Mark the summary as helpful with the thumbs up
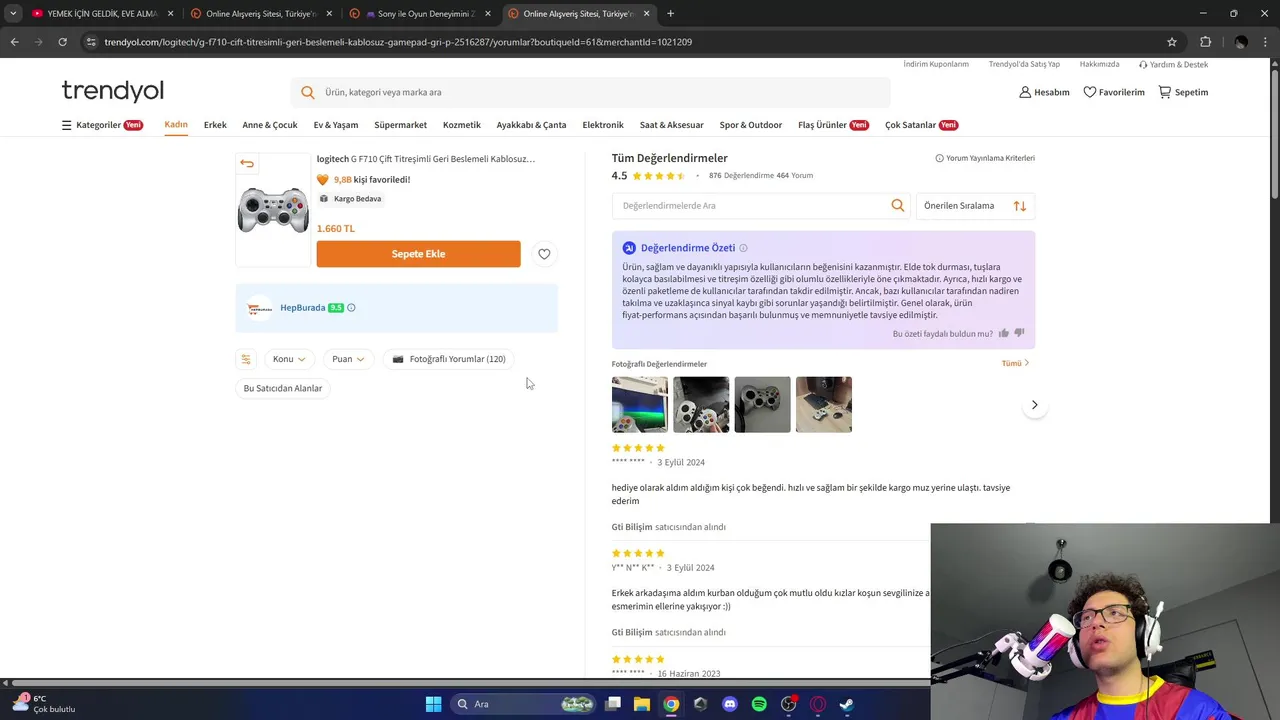Screen dimensions: 1280x720 click(x=1004, y=333)
